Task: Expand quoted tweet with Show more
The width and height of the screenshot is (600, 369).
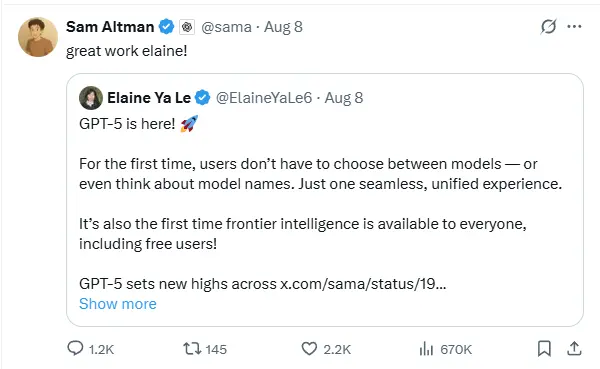Action: point(118,304)
